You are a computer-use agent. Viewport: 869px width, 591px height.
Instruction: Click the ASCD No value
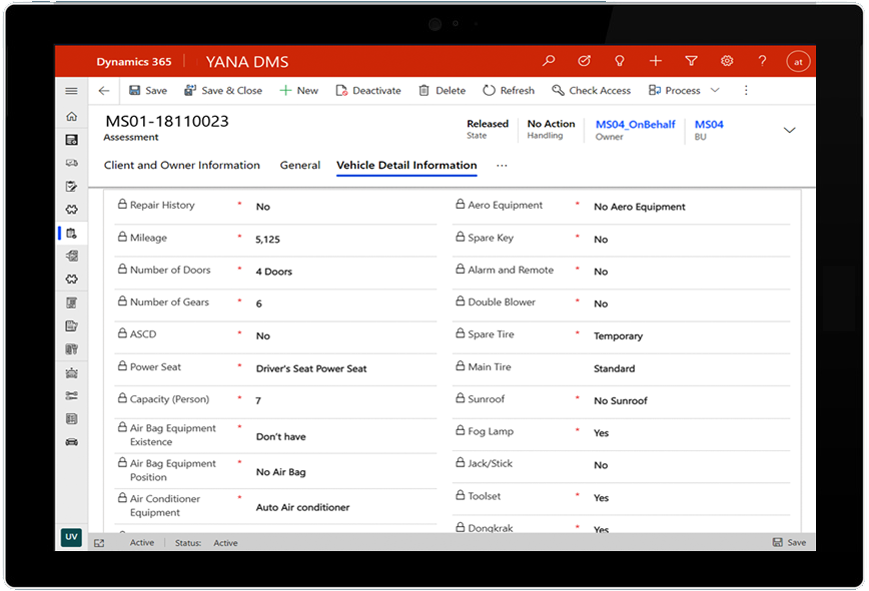pos(263,336)
